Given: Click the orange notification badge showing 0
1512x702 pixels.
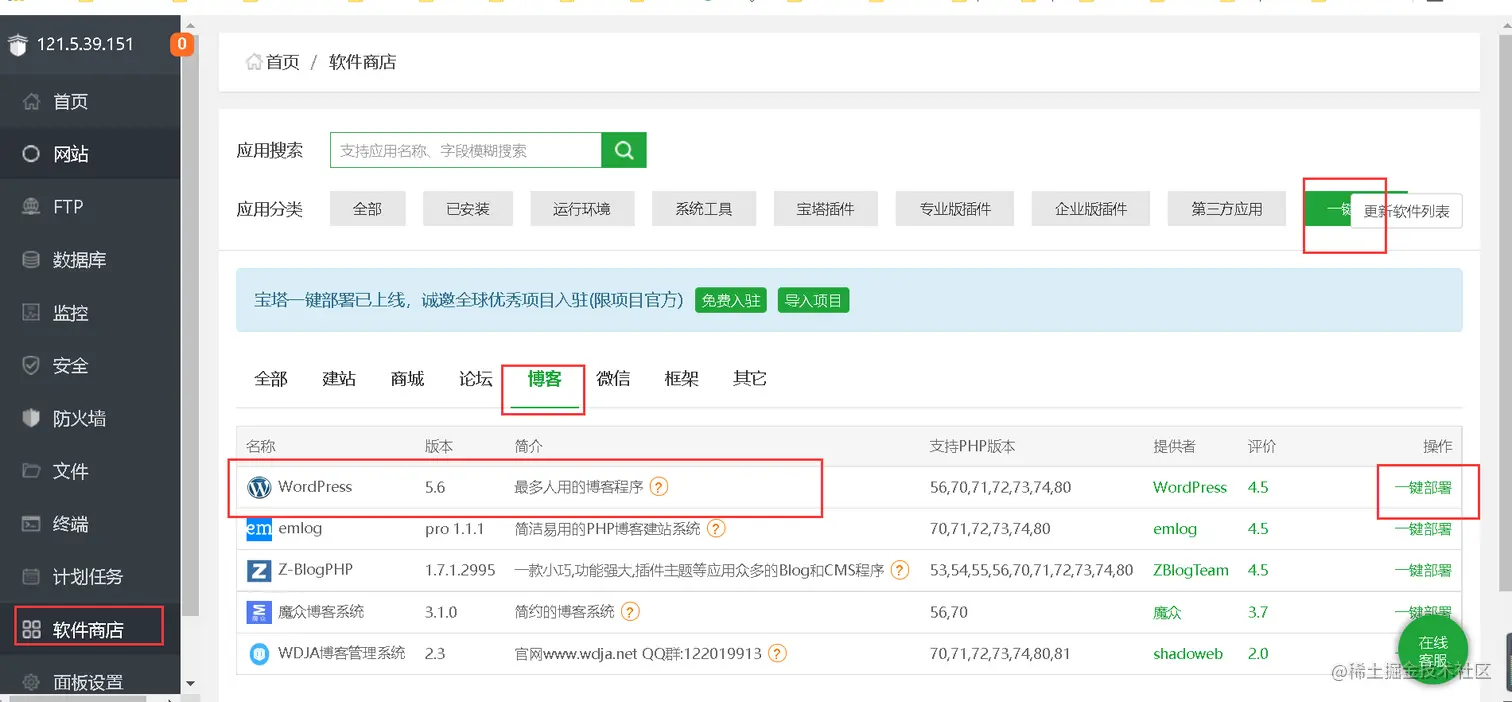Looking at the screenshot, I should click(182, 44).
